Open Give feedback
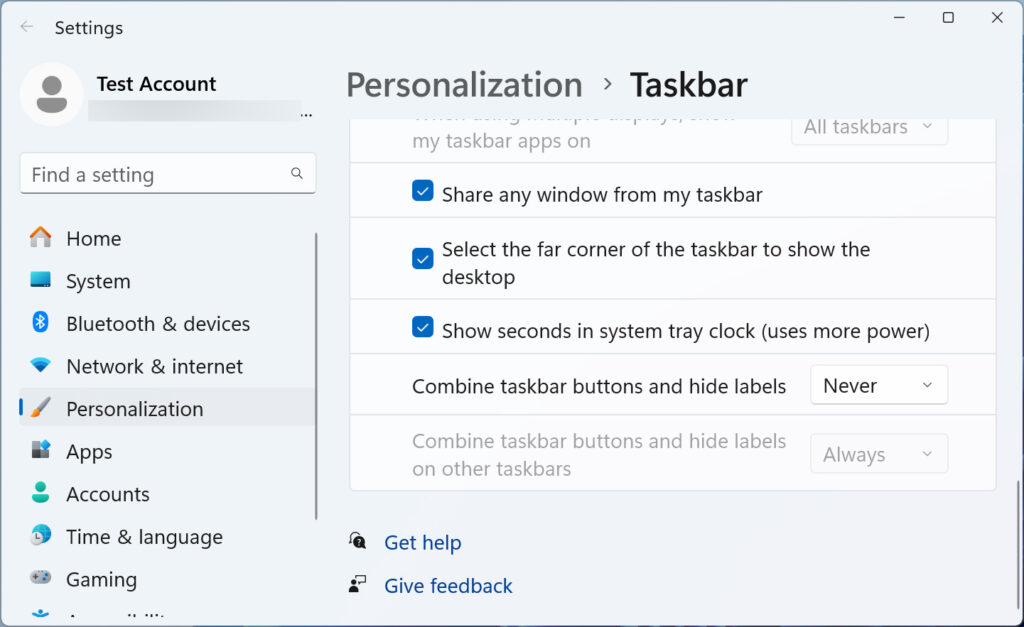Viewport: 1024px width, 627px height. pos(448,586)
